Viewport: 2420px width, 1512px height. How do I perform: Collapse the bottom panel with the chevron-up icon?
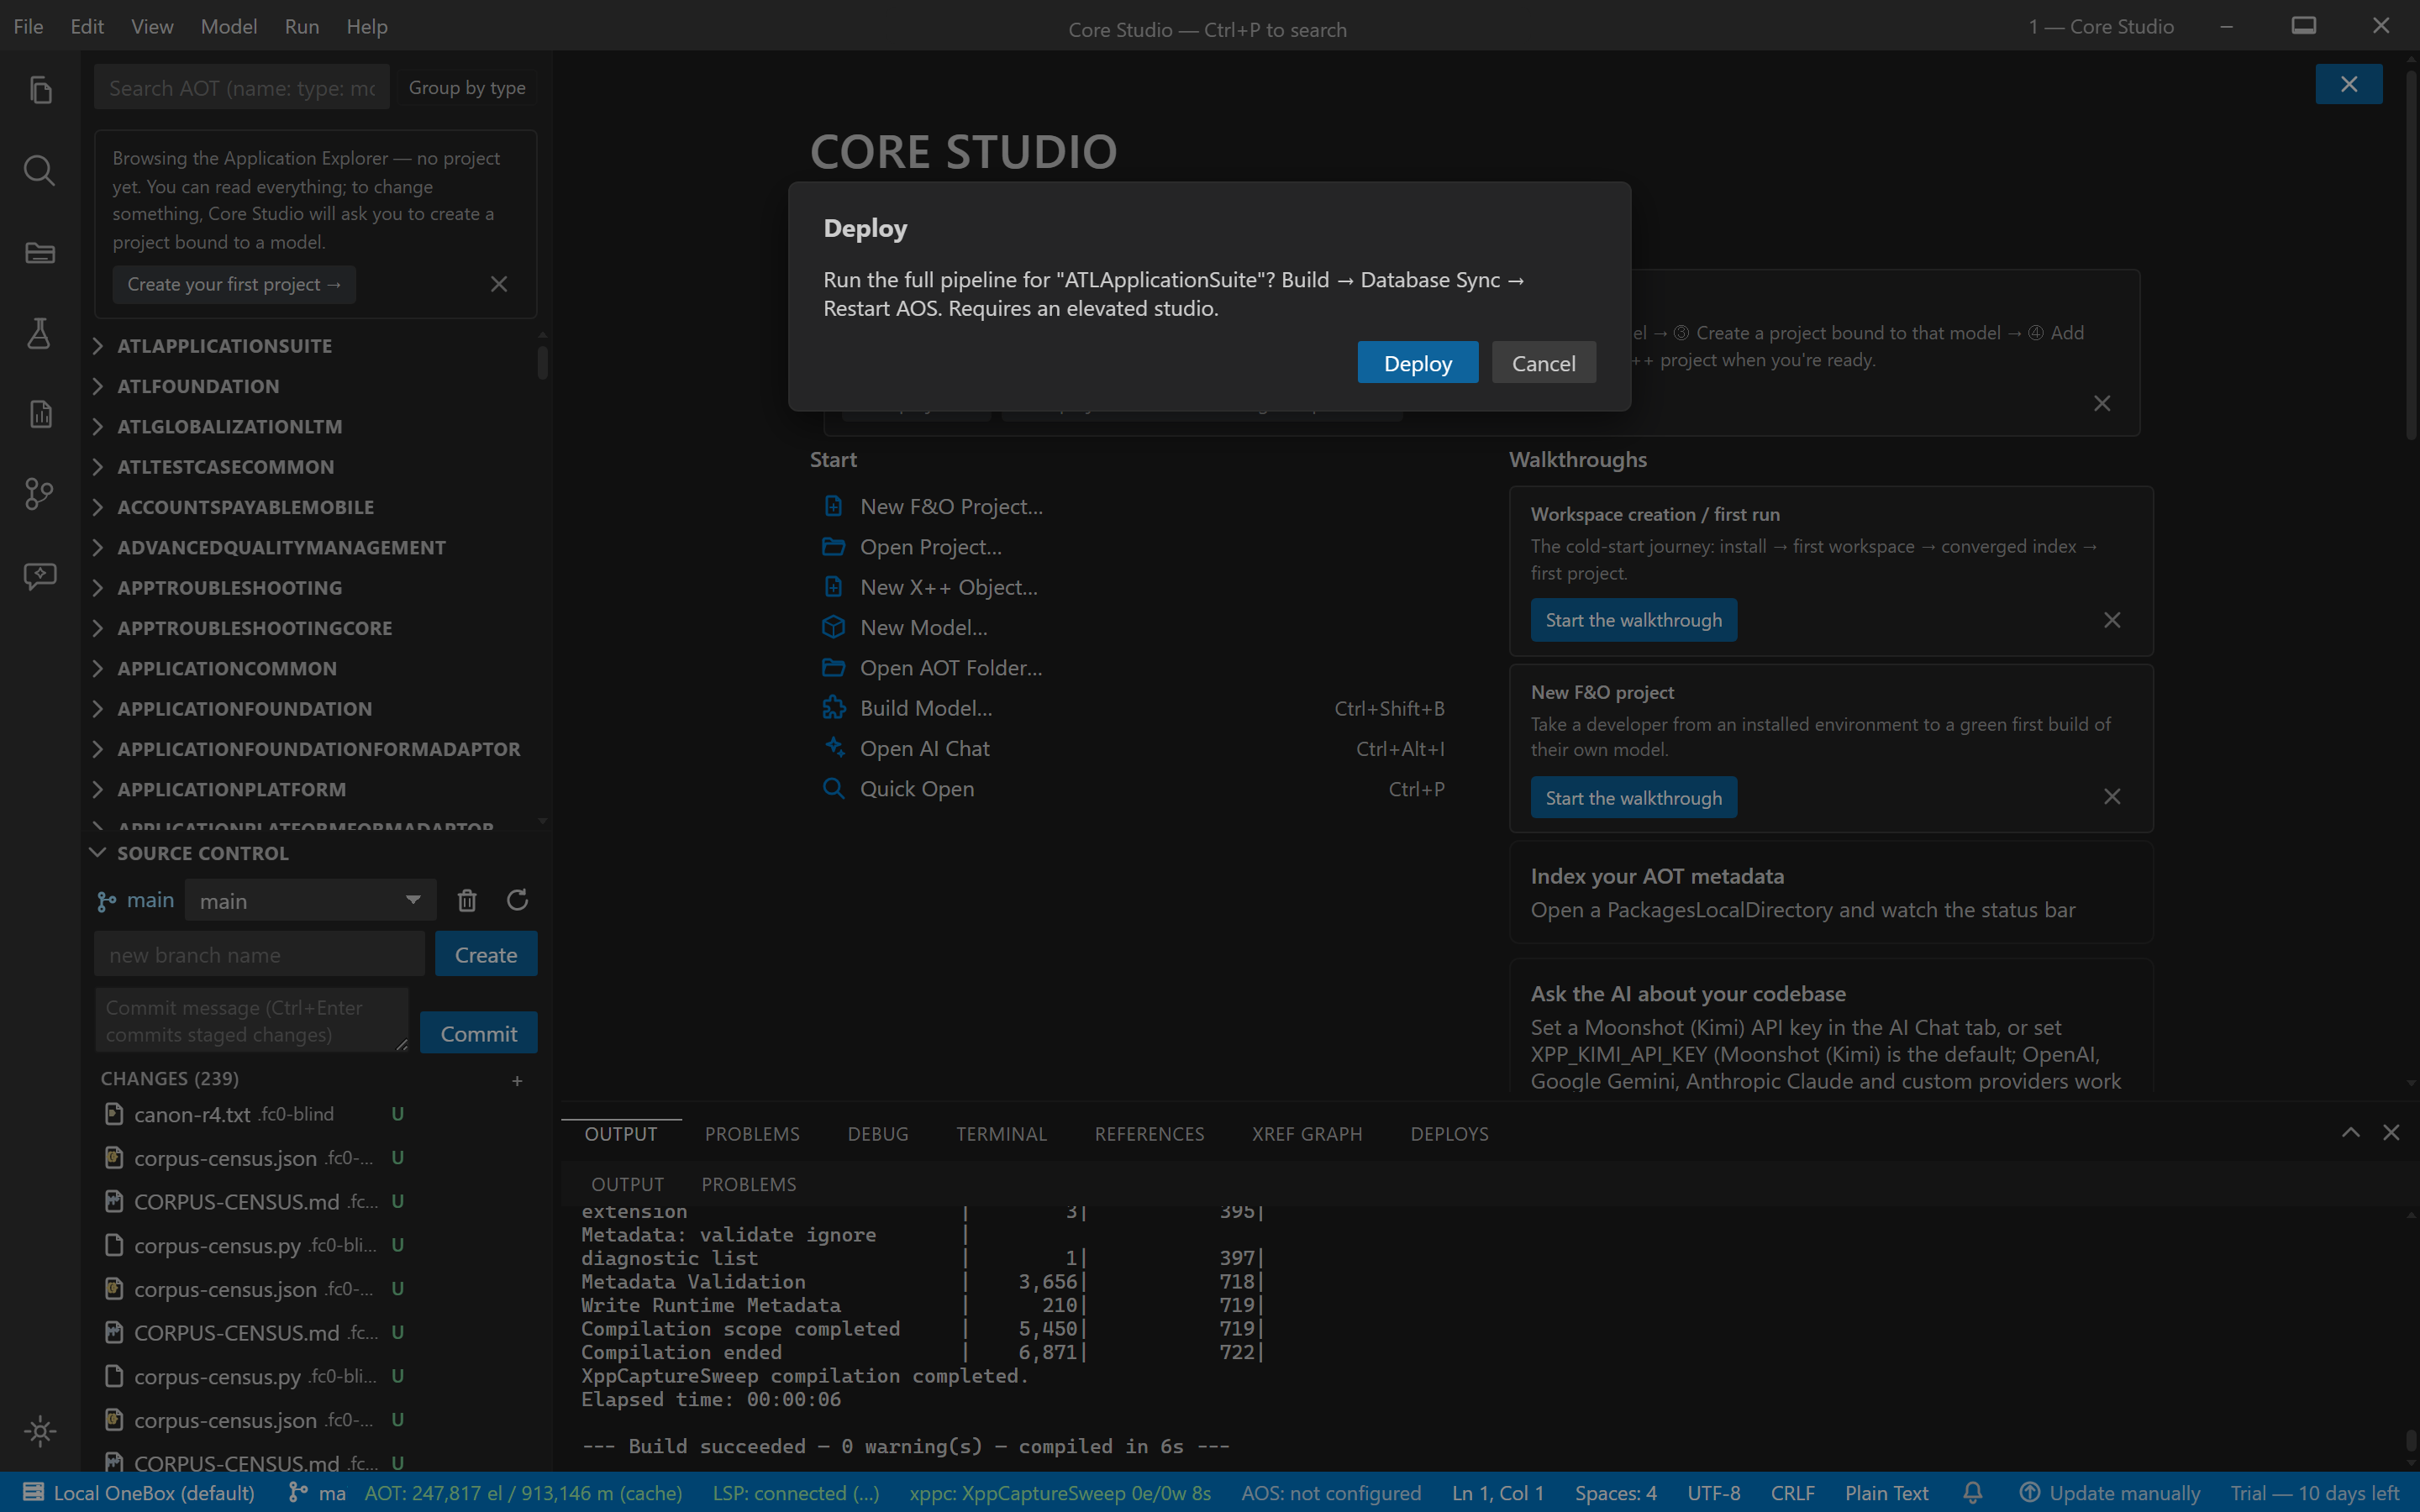[x=2350, y=1132]
